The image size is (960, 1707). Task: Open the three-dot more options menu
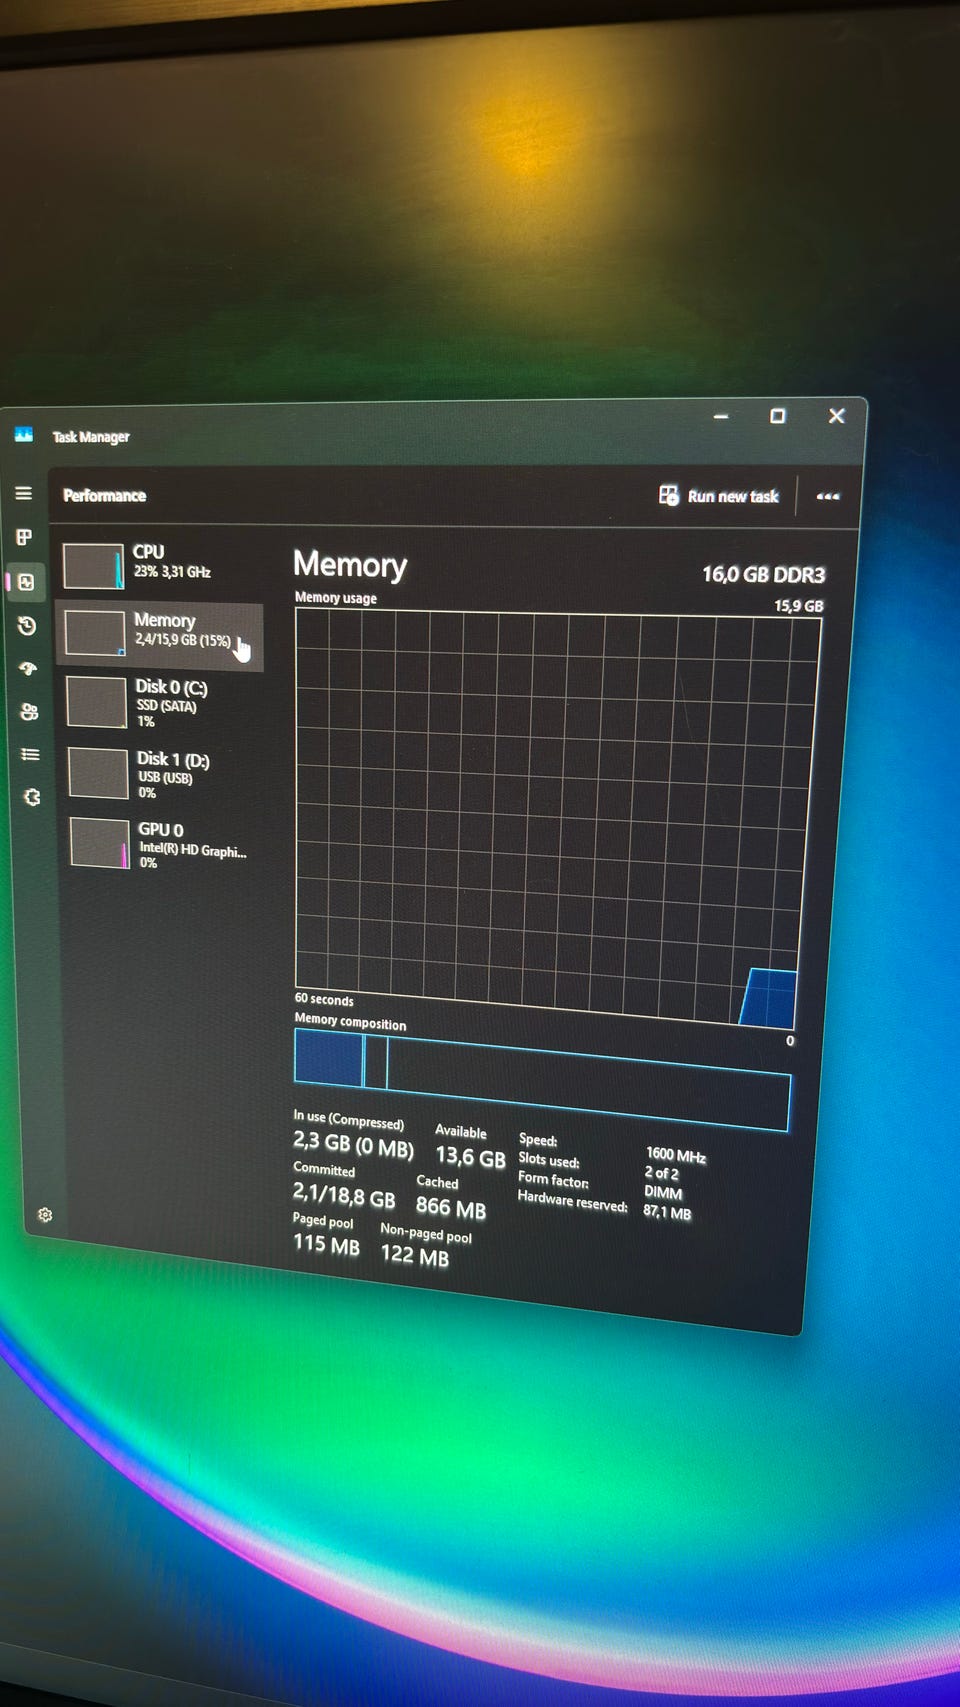point(827,496)
